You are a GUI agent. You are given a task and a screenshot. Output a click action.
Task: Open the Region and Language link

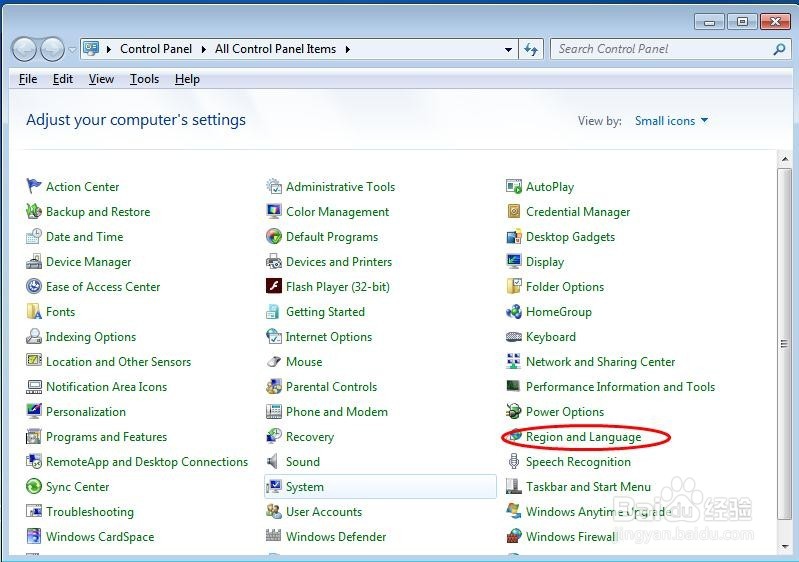coord(583,437)
